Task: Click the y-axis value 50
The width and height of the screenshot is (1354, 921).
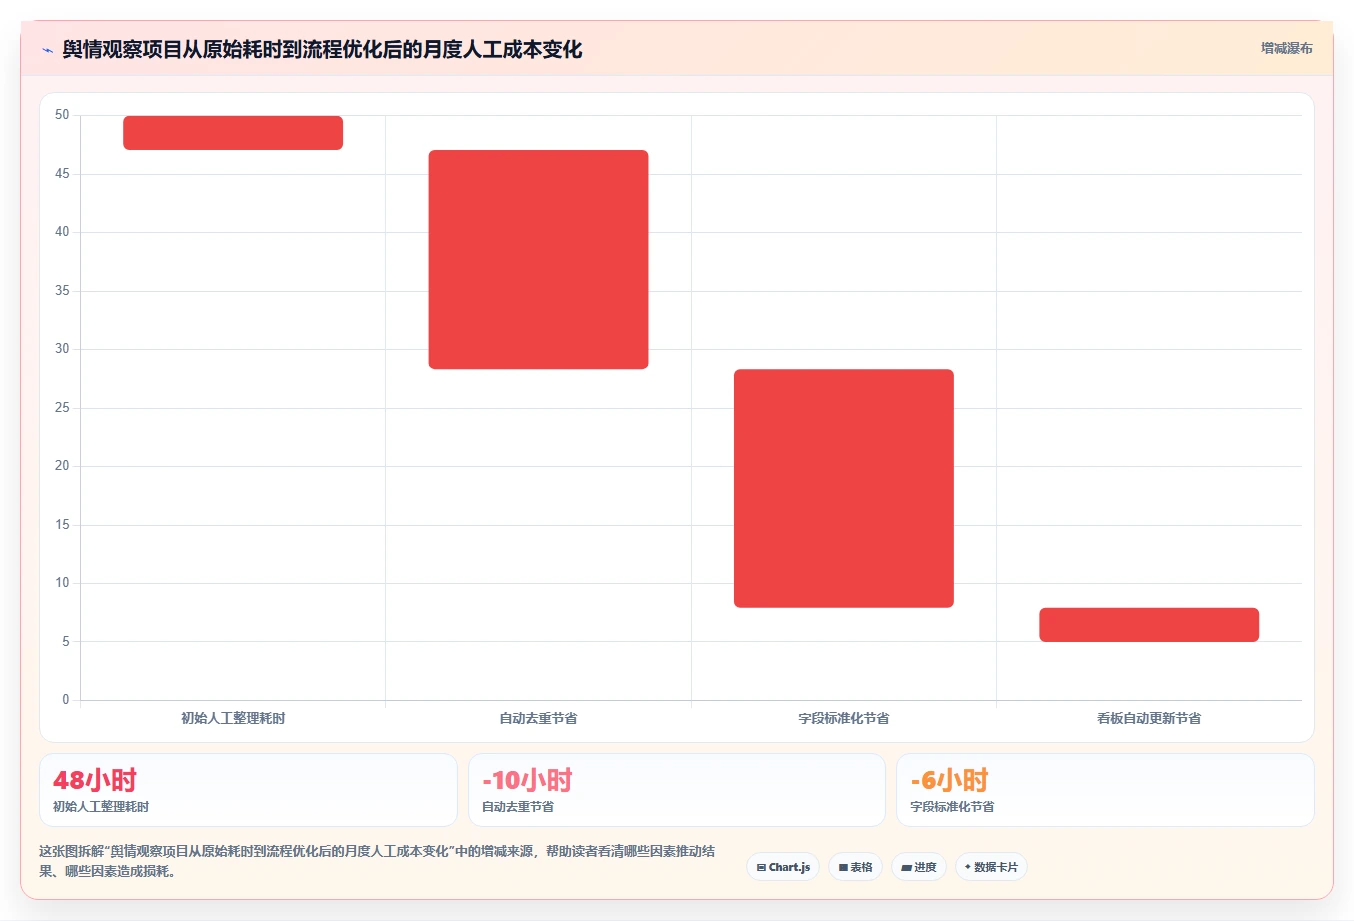Action: tap(62, 115)
